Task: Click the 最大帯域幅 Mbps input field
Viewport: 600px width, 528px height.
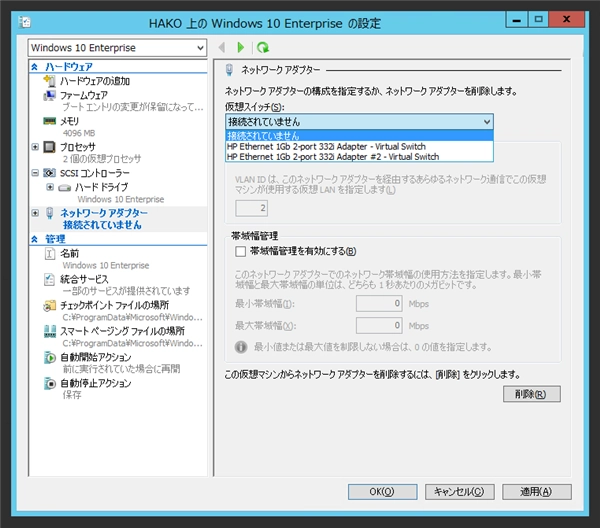Action: (x=379, y=326)
